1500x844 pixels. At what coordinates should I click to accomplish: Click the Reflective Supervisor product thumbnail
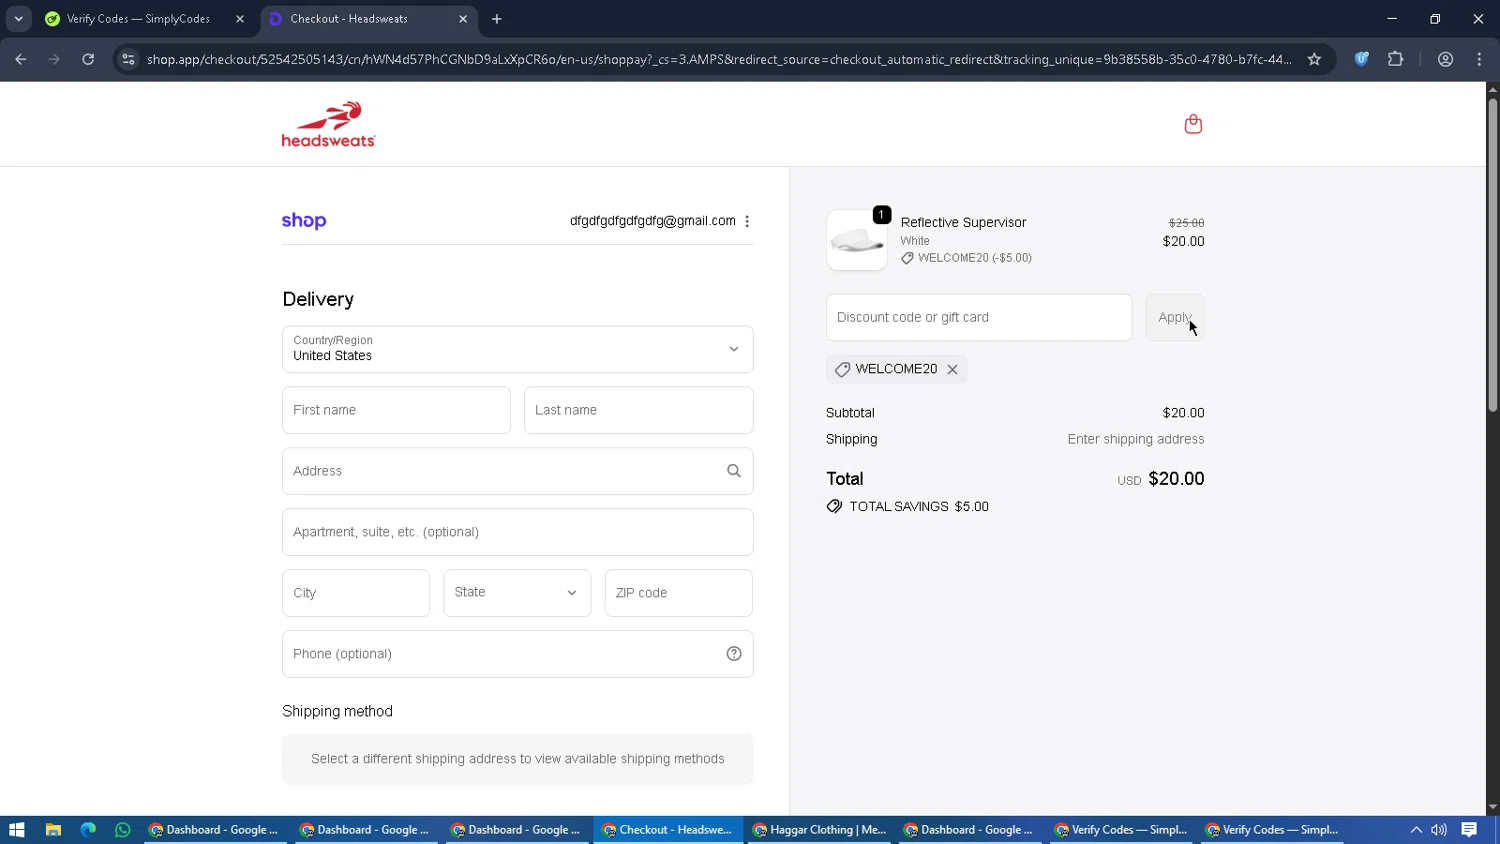pyautogui.click(x=856, y=240)
